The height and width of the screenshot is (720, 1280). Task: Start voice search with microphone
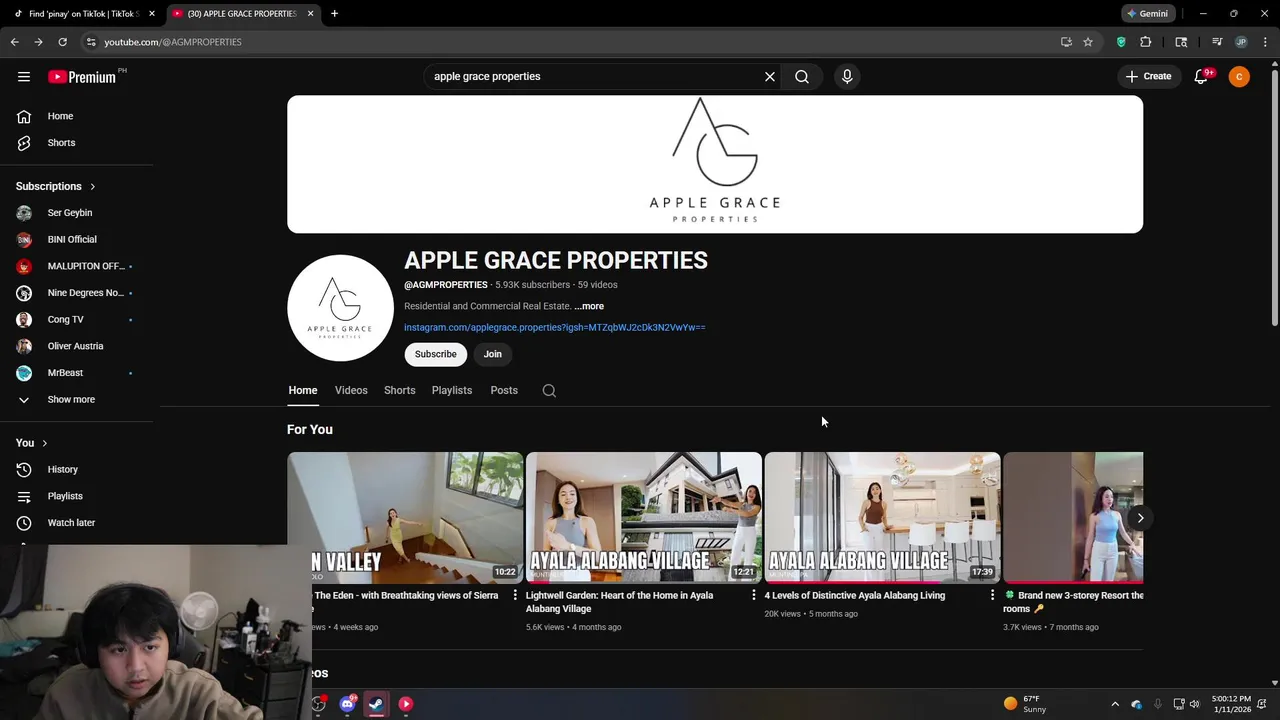tap(847, 77)
